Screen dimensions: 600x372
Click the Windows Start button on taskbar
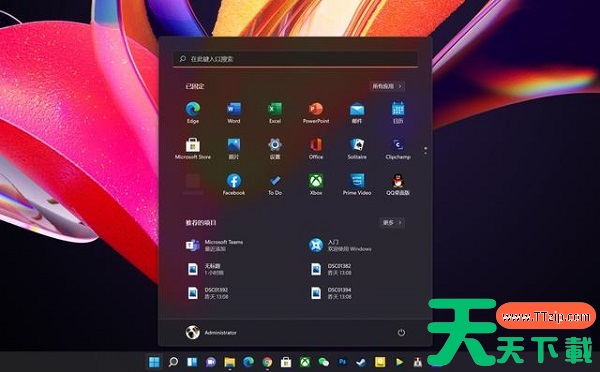coord(154,362)
